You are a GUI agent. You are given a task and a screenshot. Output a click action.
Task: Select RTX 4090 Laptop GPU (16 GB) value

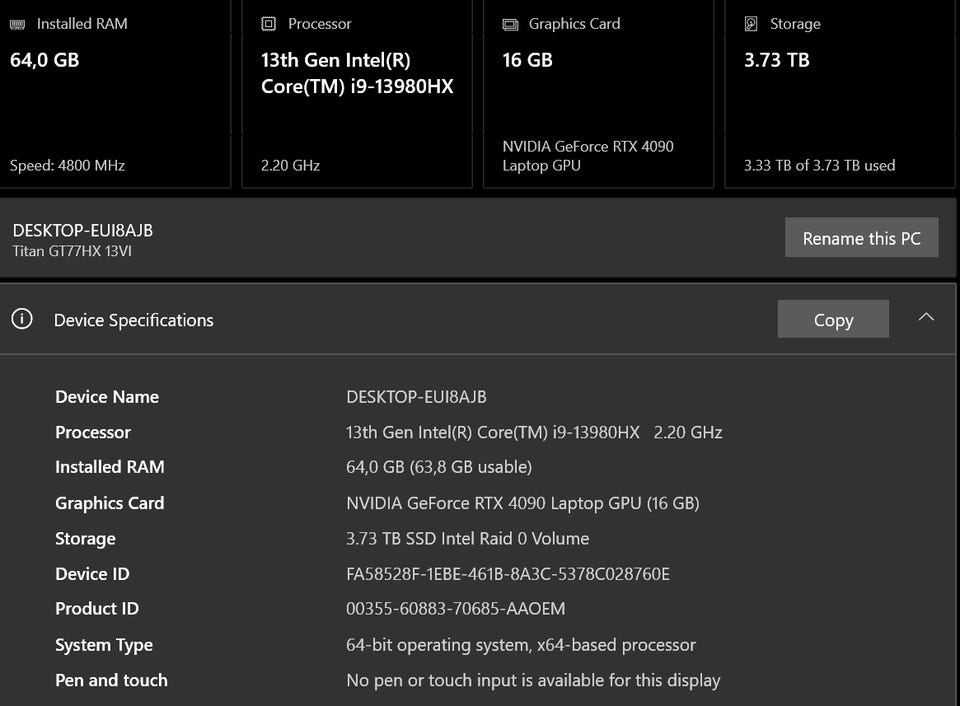pos(523,503)
